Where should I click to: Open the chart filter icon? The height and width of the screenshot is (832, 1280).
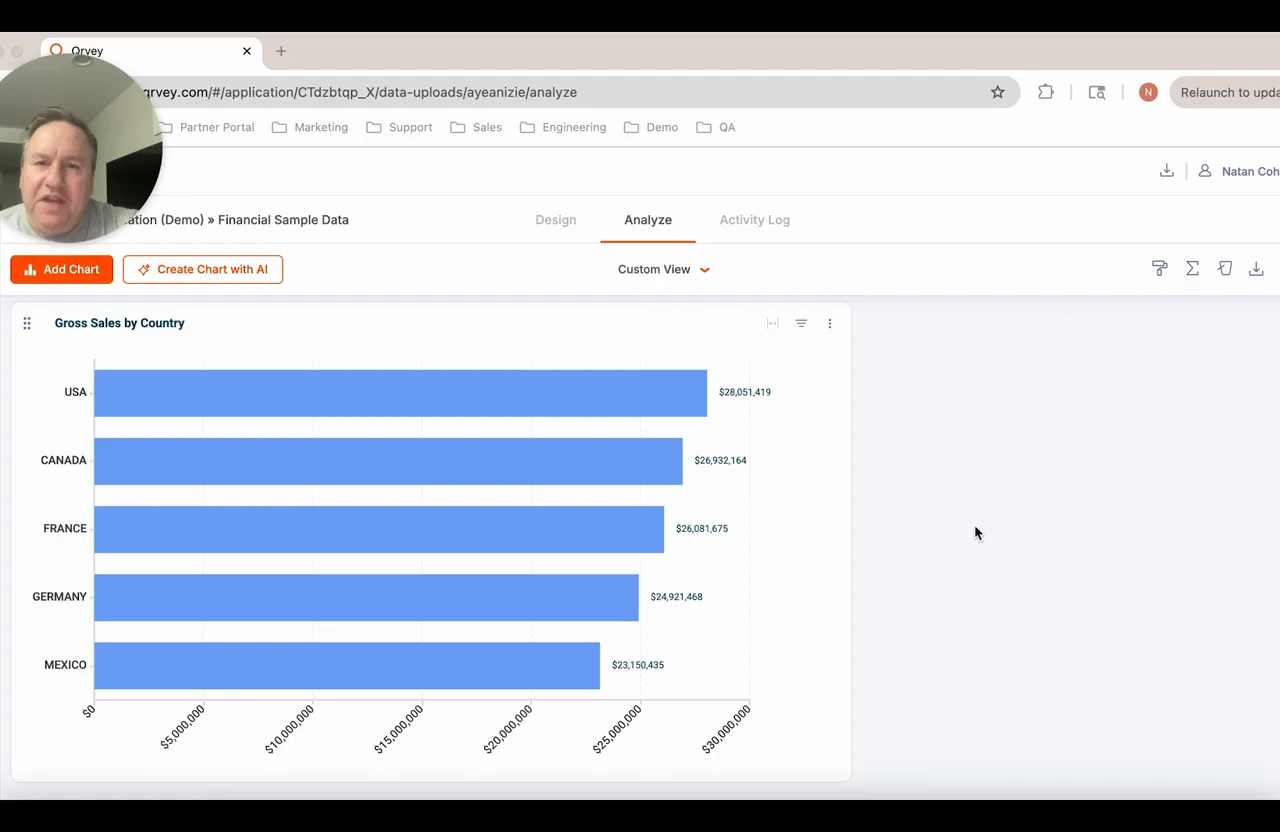click(801, 323)
